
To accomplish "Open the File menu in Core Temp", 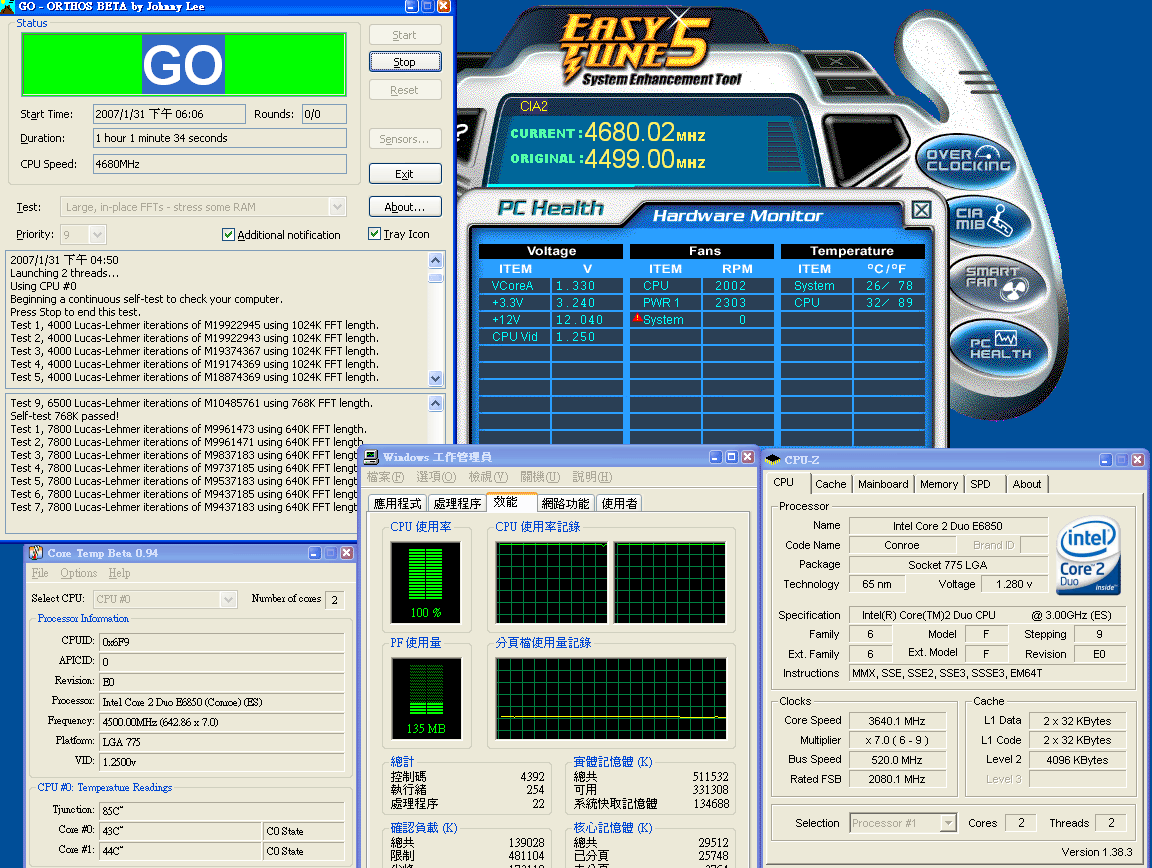I will (40, 573).
